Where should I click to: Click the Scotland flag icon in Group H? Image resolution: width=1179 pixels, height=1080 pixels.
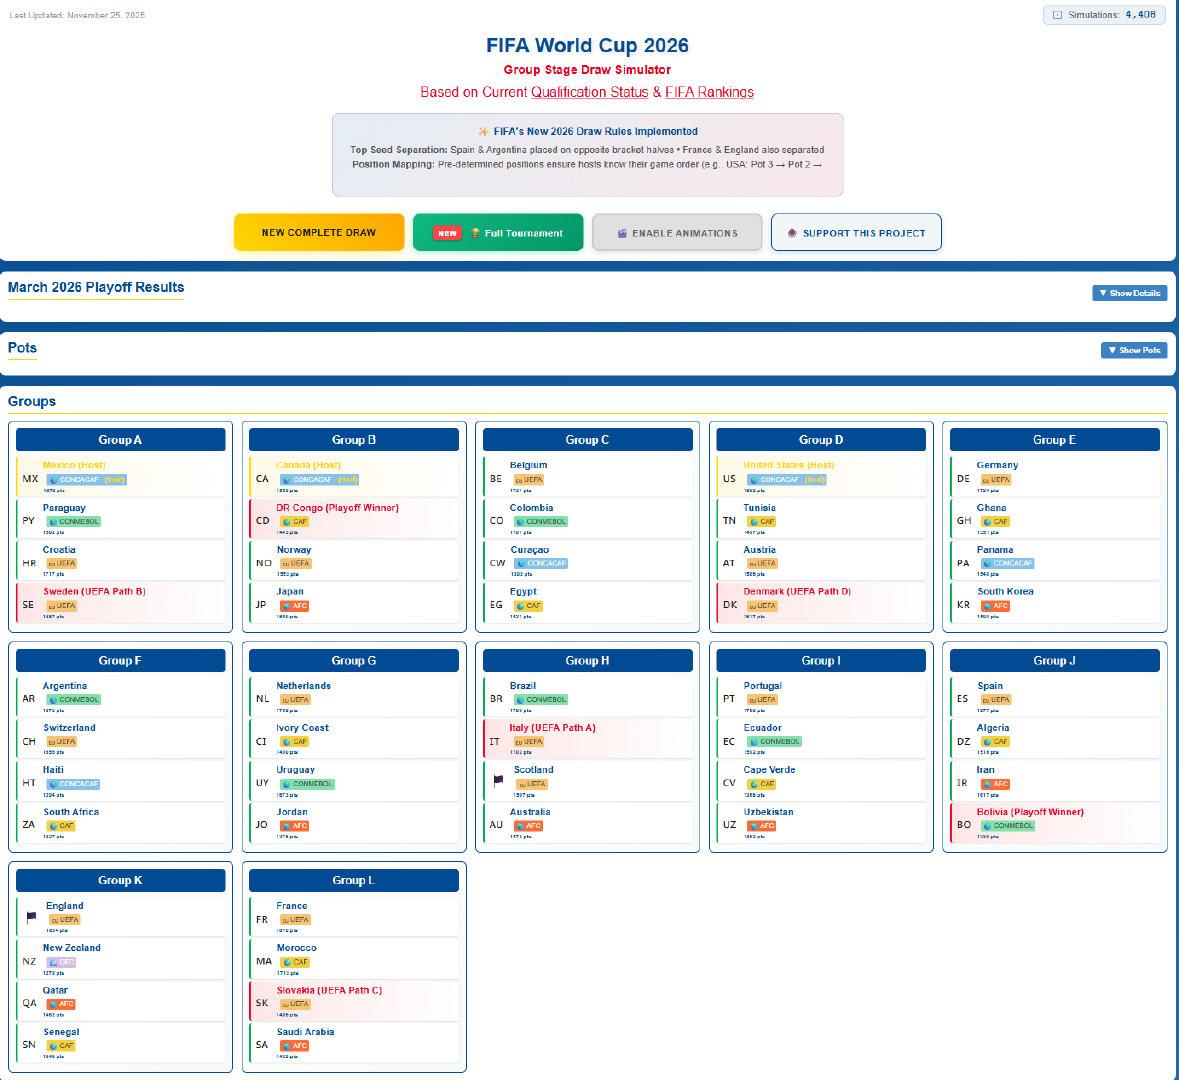point(498,781)
